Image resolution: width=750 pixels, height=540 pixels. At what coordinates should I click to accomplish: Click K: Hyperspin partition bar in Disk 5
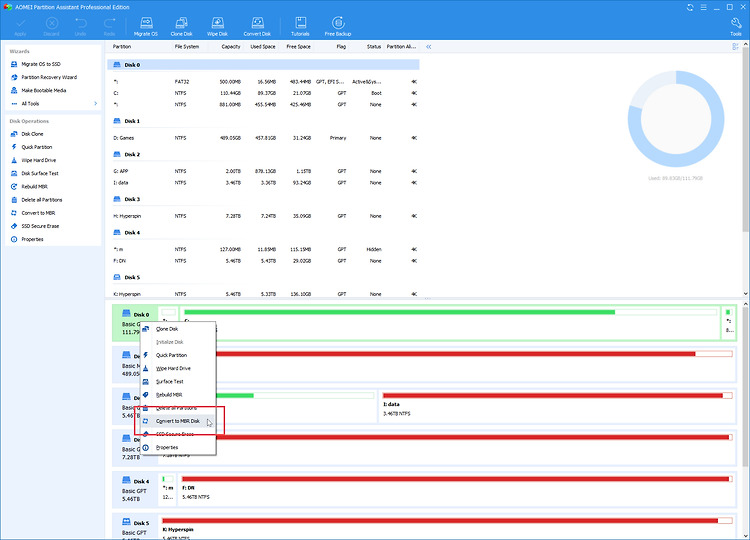[x=447, y=520]
